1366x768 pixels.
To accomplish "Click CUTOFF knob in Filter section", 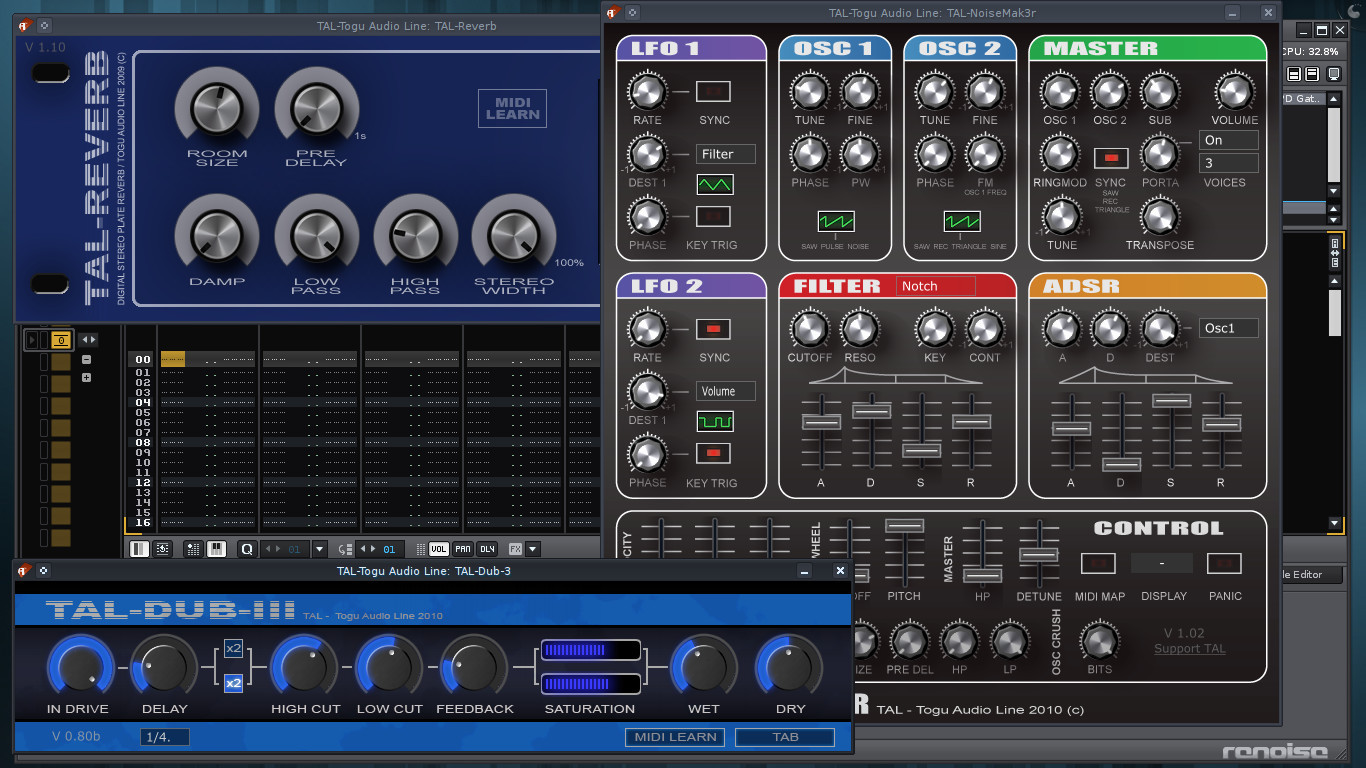I will pos(809,330).
